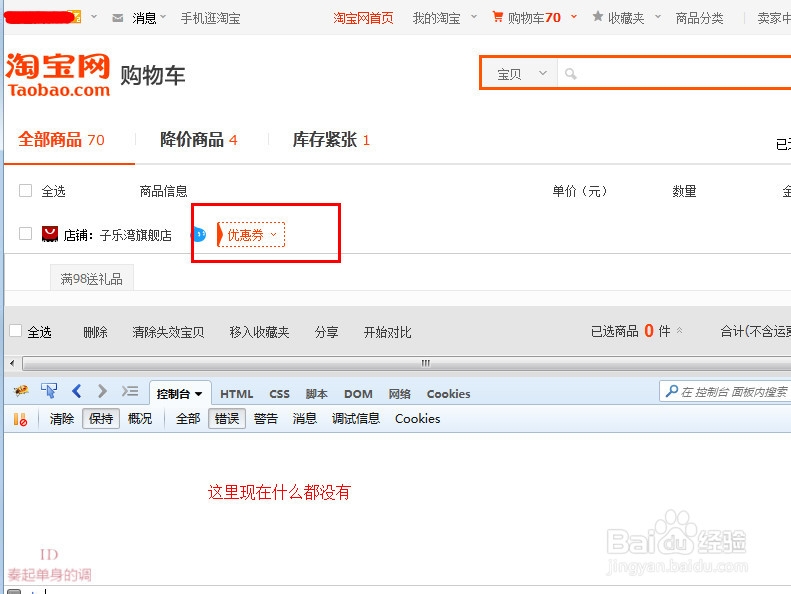Open the Firebug CSS tab
This screenshot has height=594, width=791.
[x=279, y=394]
